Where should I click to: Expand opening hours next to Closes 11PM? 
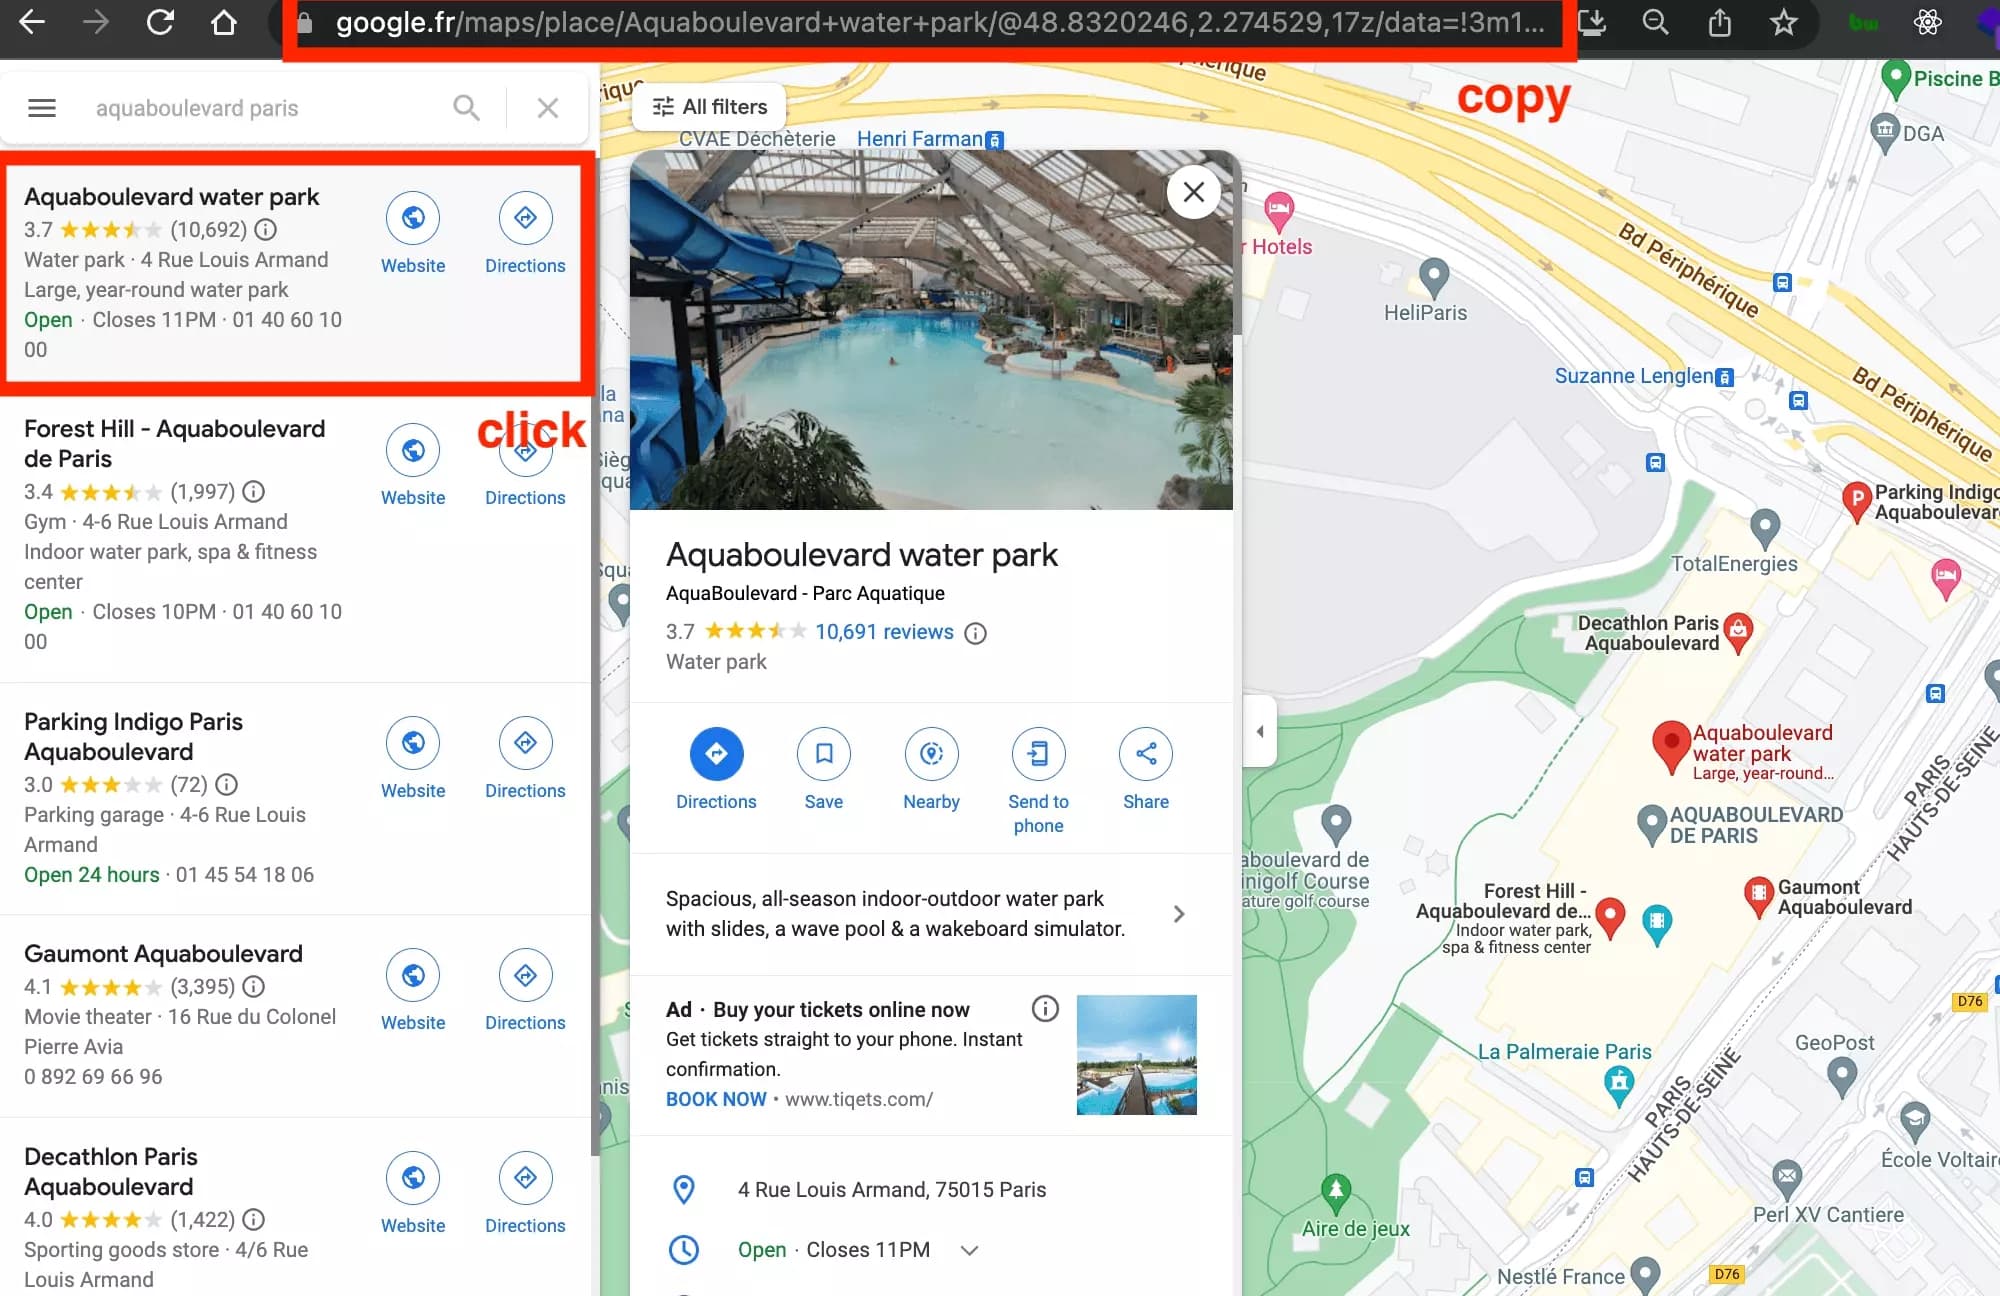click(969, 1250)
